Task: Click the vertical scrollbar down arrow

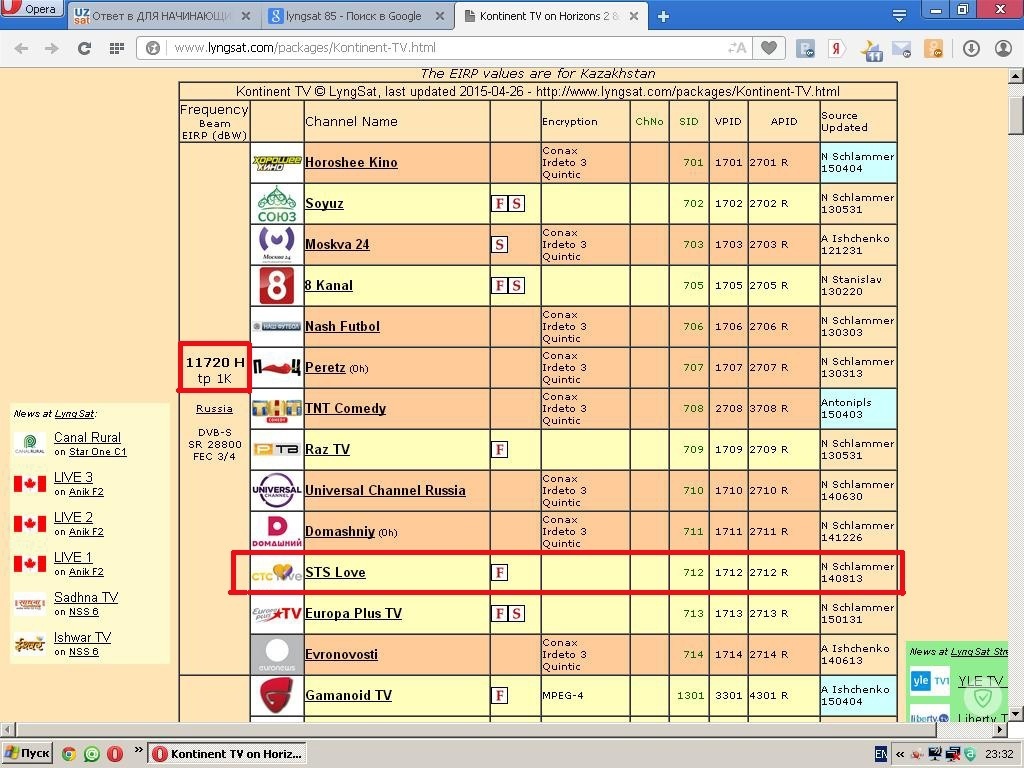Action: (1016, 713)
